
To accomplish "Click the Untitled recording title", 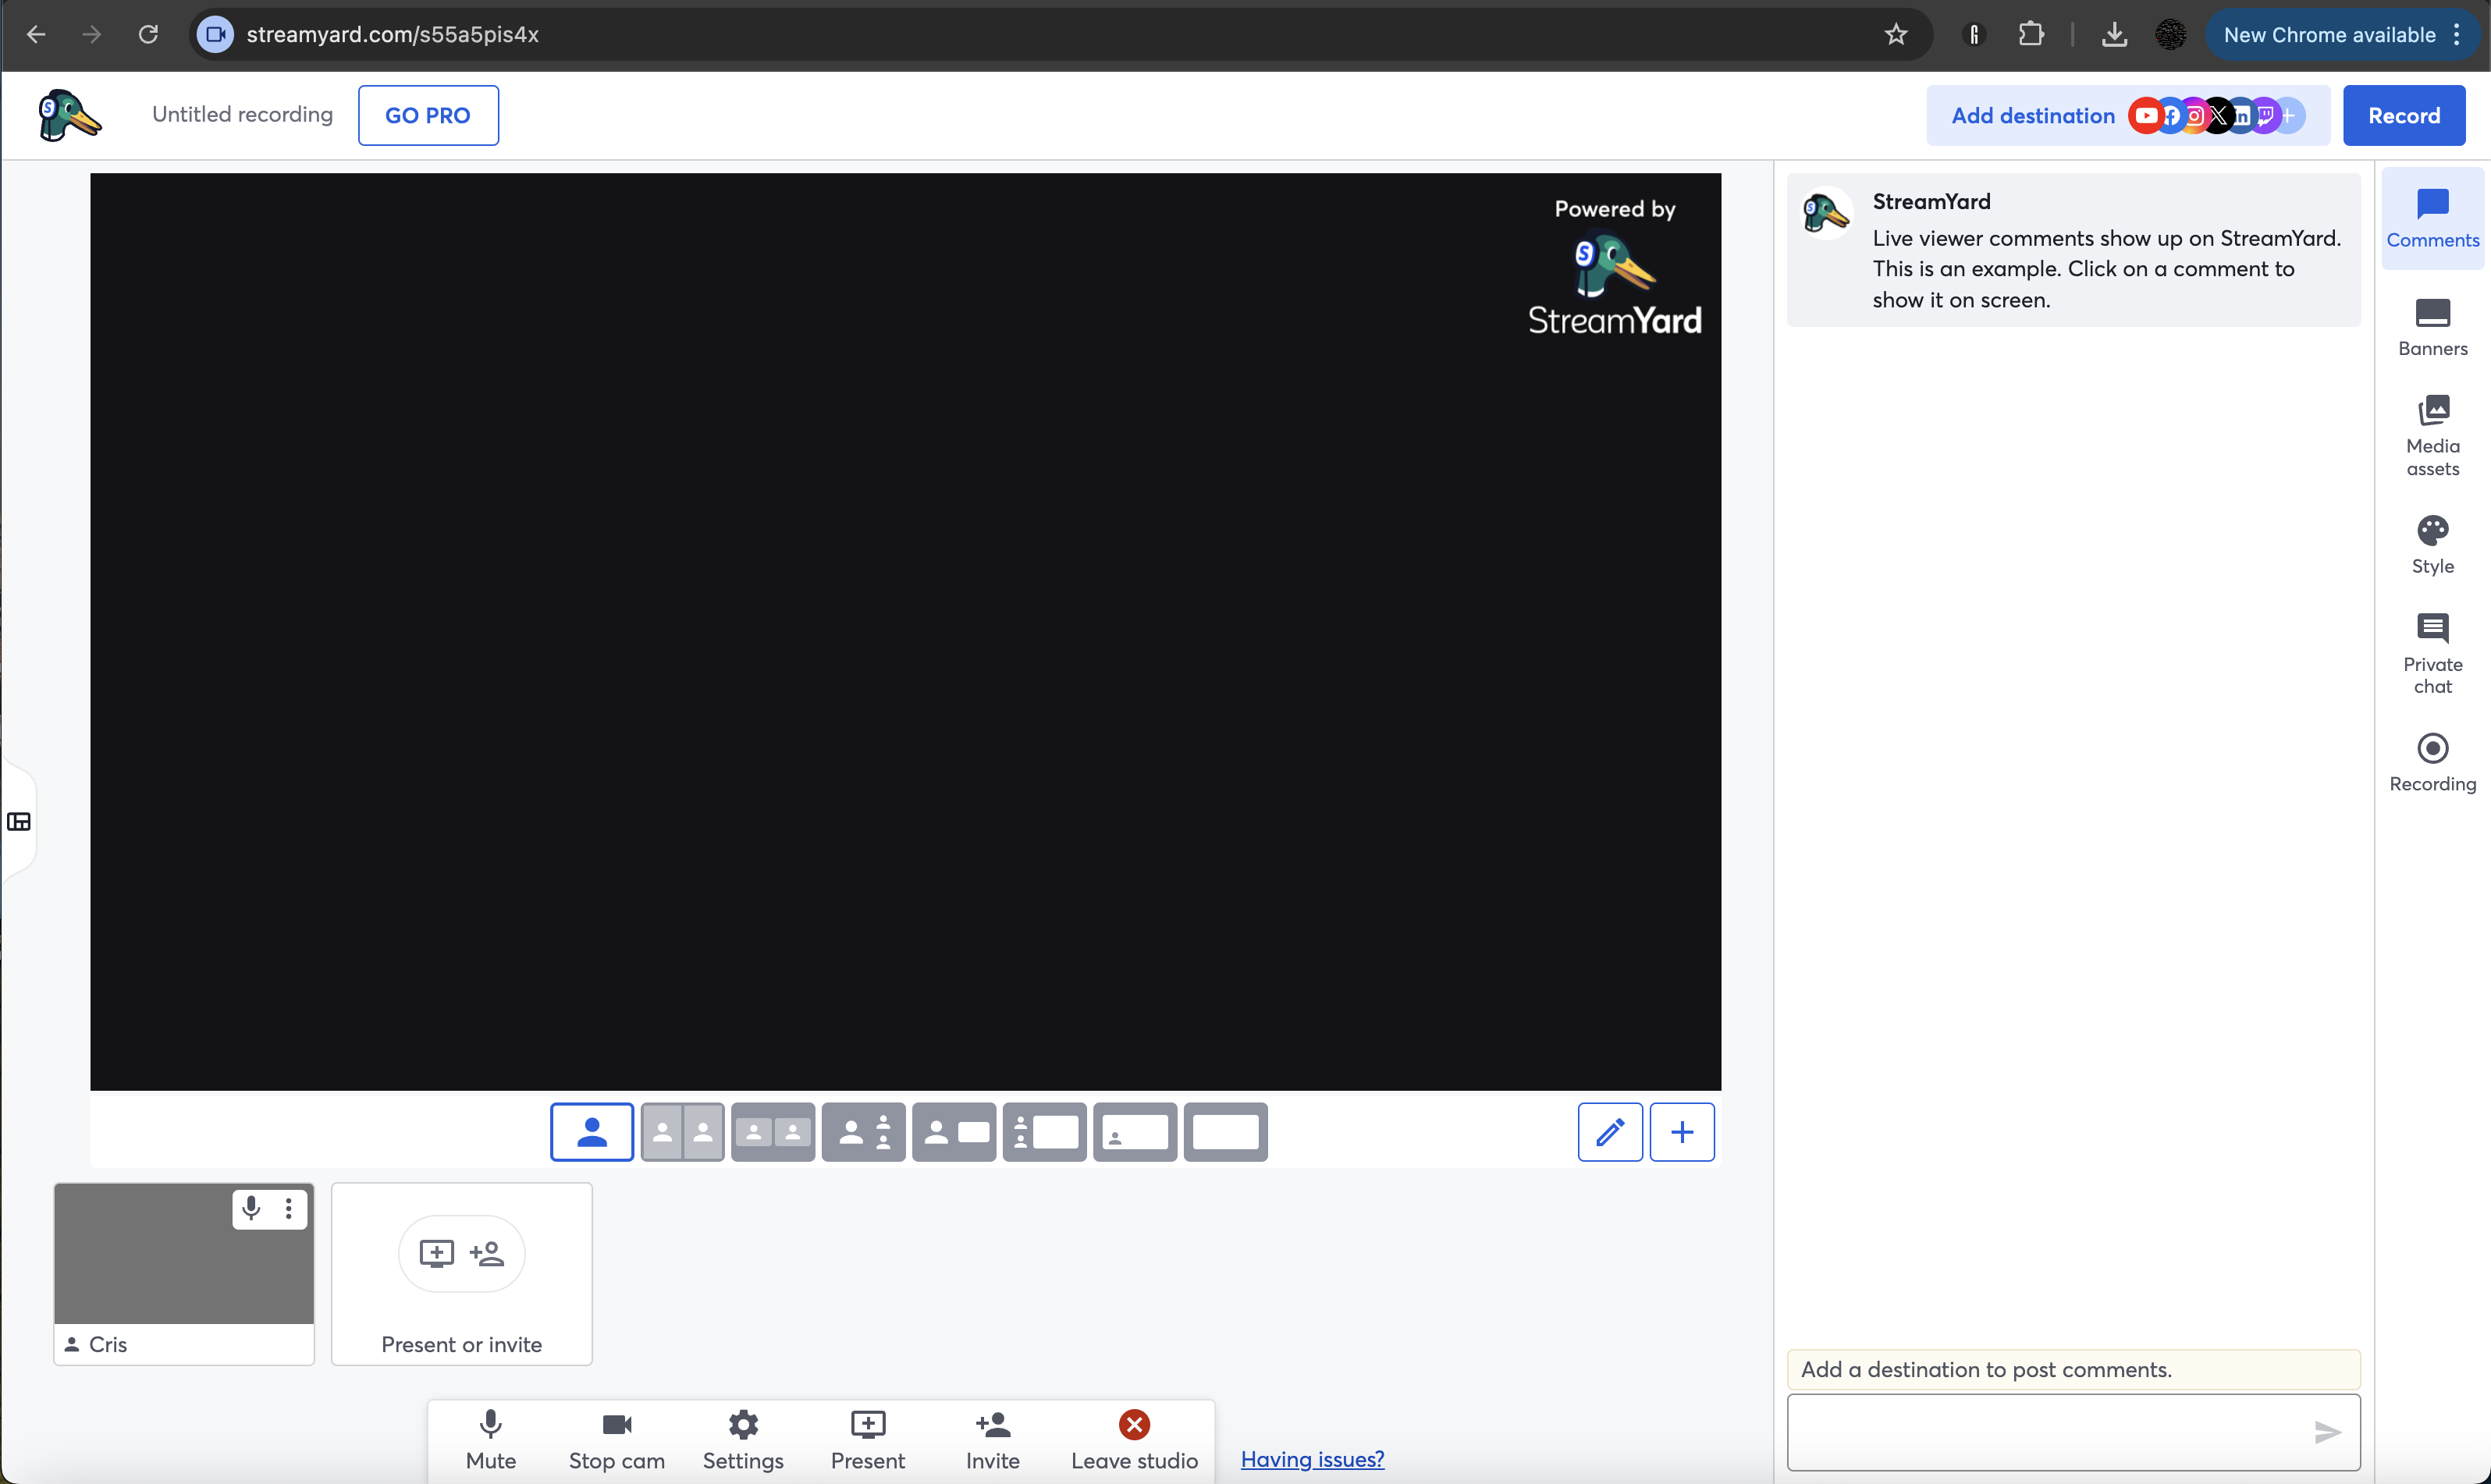I will pyautogui.click(x=242, y=114).
